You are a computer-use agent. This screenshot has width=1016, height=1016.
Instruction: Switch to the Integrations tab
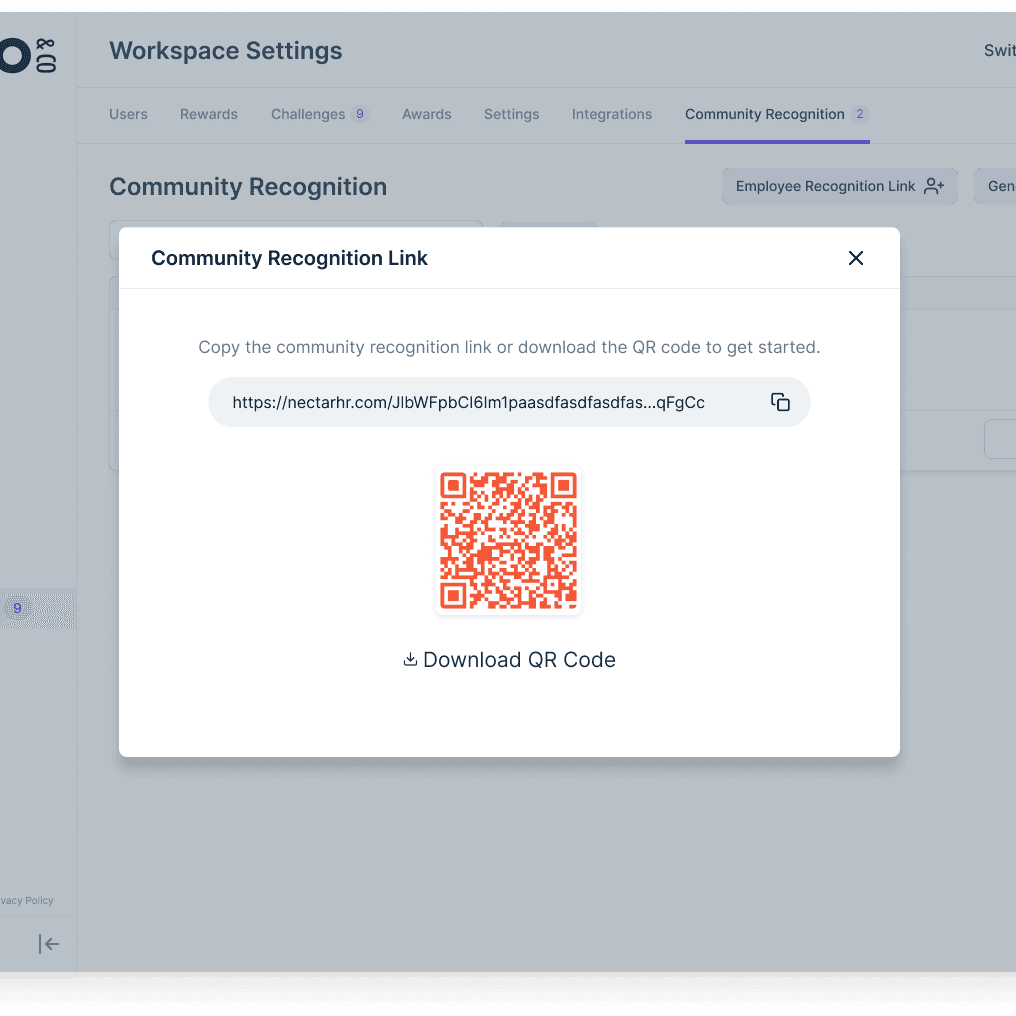click(612, 114)
